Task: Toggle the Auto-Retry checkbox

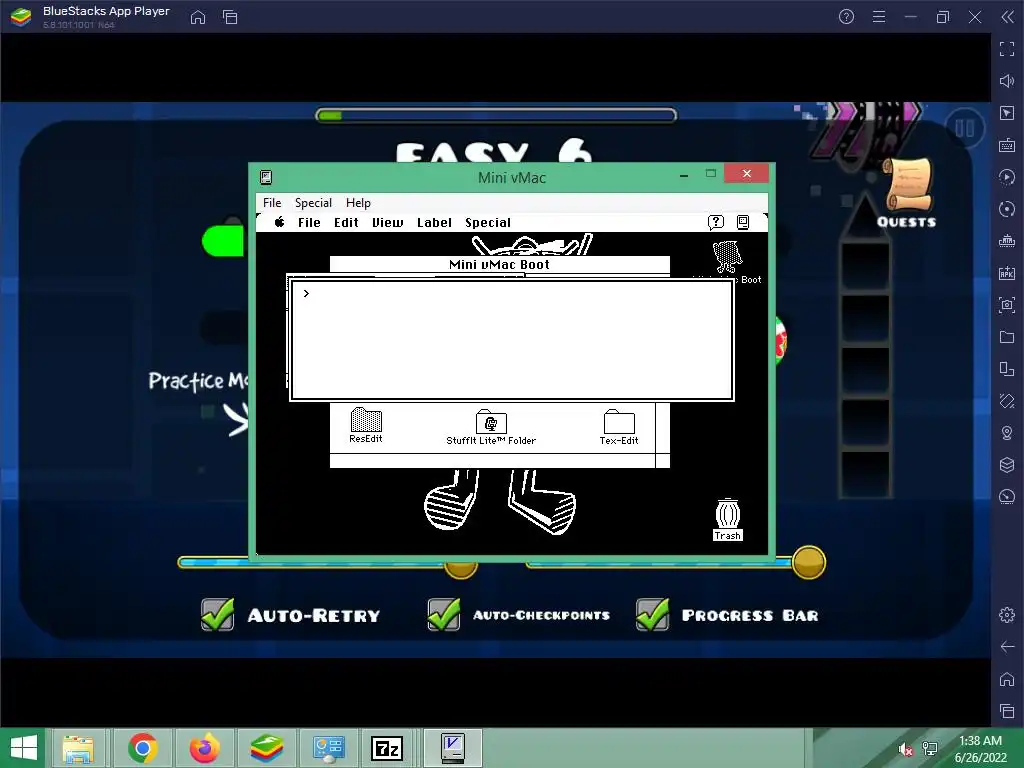Action: pyautogui.click(x=217, y=615)
